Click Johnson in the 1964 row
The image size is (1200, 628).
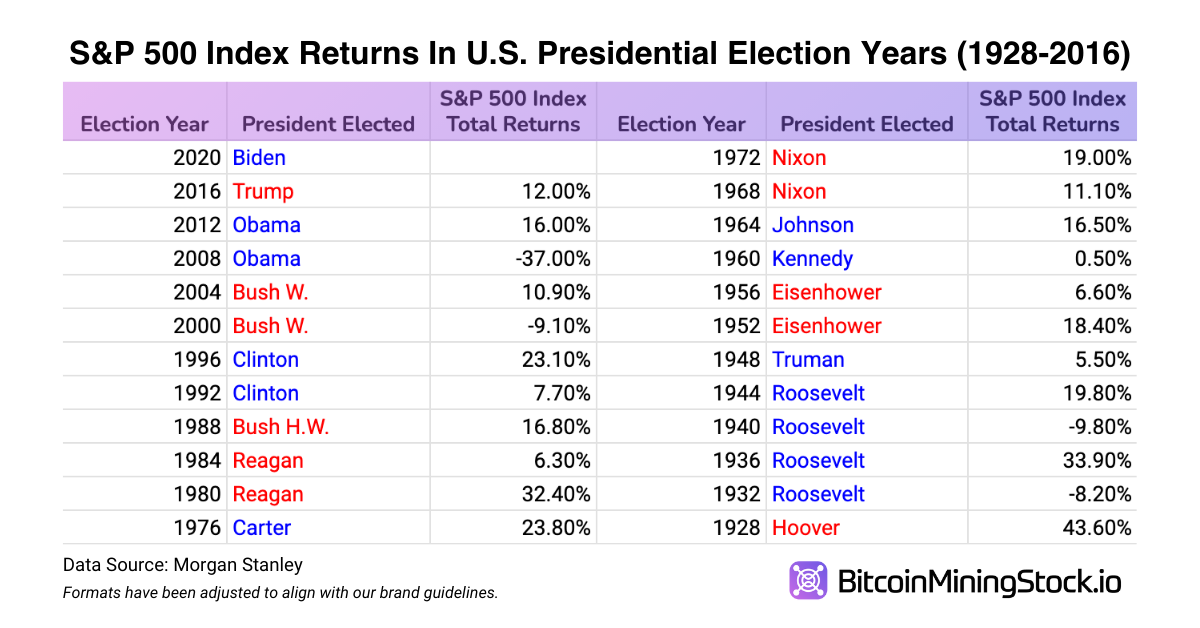(x=813, y=225)
